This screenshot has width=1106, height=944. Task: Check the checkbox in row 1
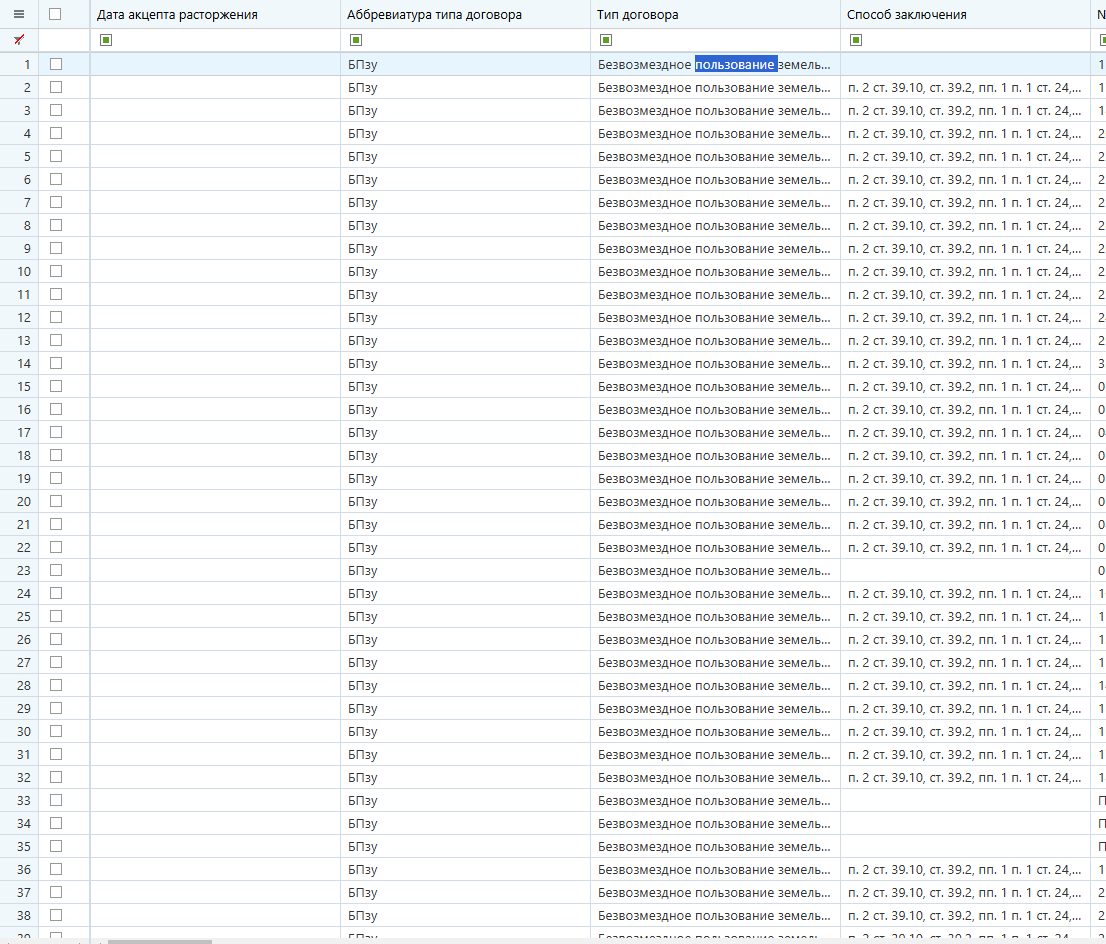coord(56,64)
